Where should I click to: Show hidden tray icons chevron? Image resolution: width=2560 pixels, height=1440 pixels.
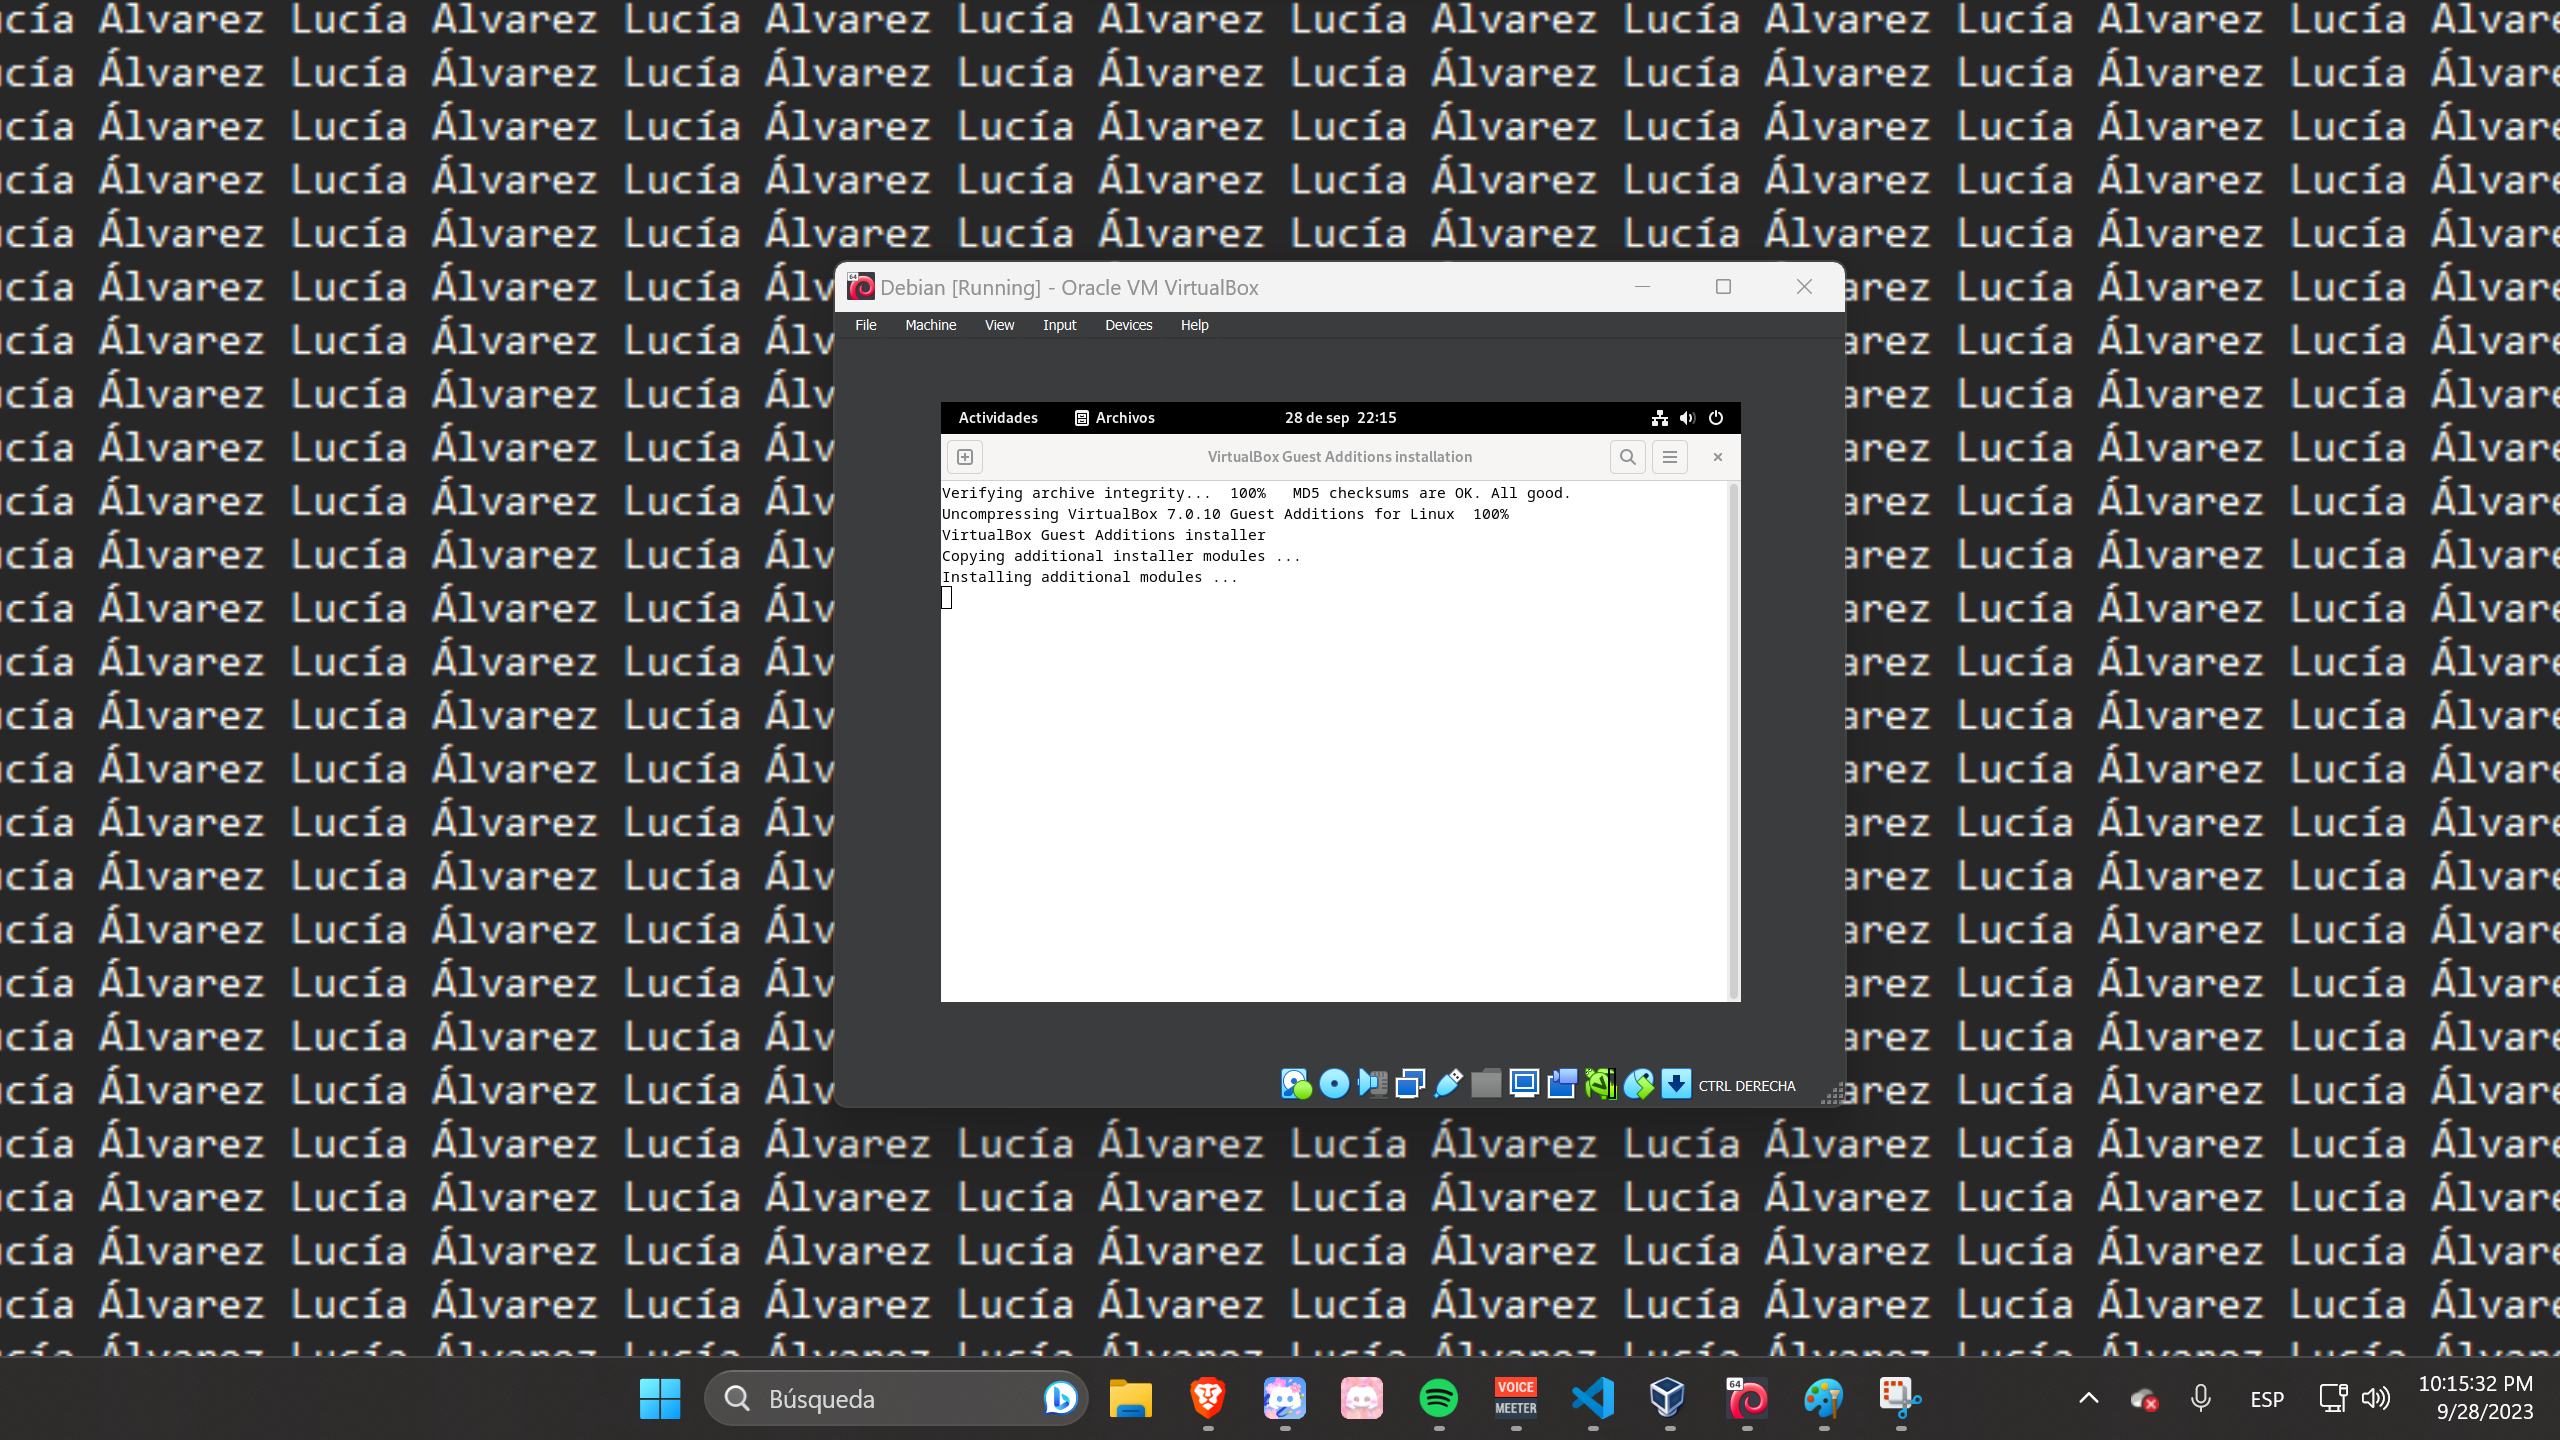click(2088, 1398)
